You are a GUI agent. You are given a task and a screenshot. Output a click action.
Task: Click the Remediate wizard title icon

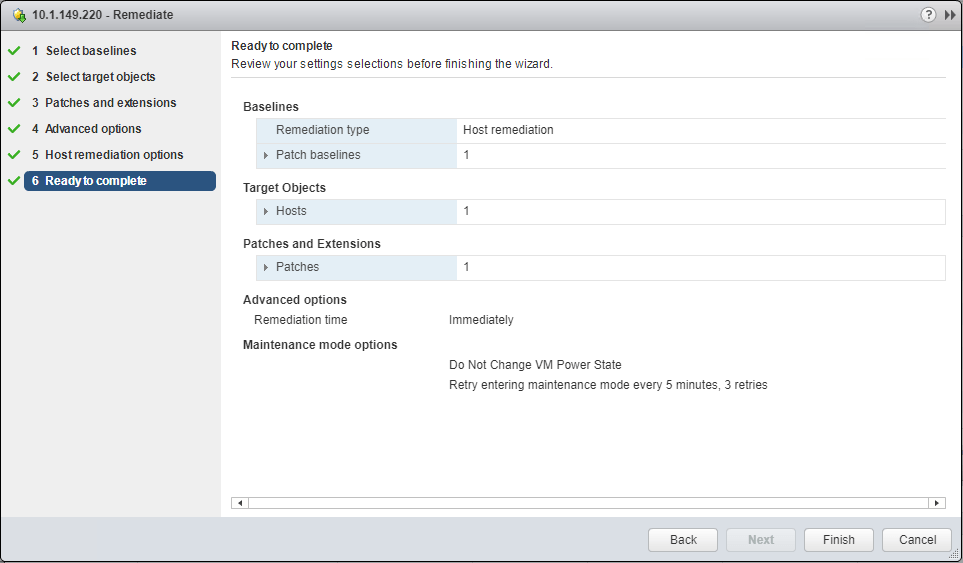[x=19, y=16]
